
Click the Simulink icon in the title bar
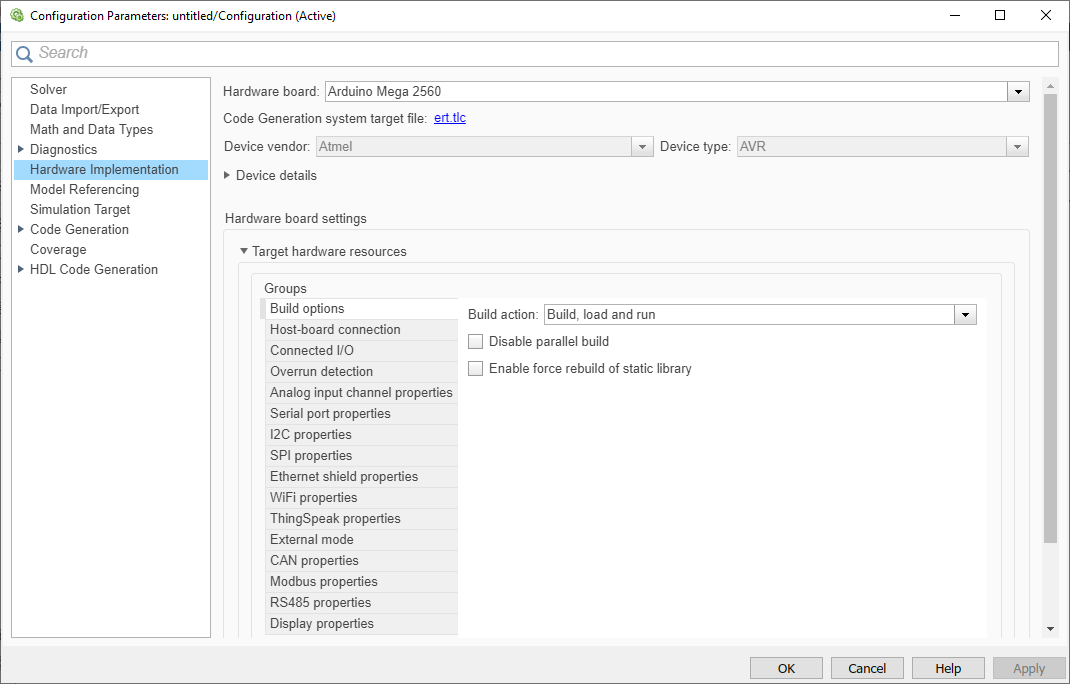tap(16, 15)
